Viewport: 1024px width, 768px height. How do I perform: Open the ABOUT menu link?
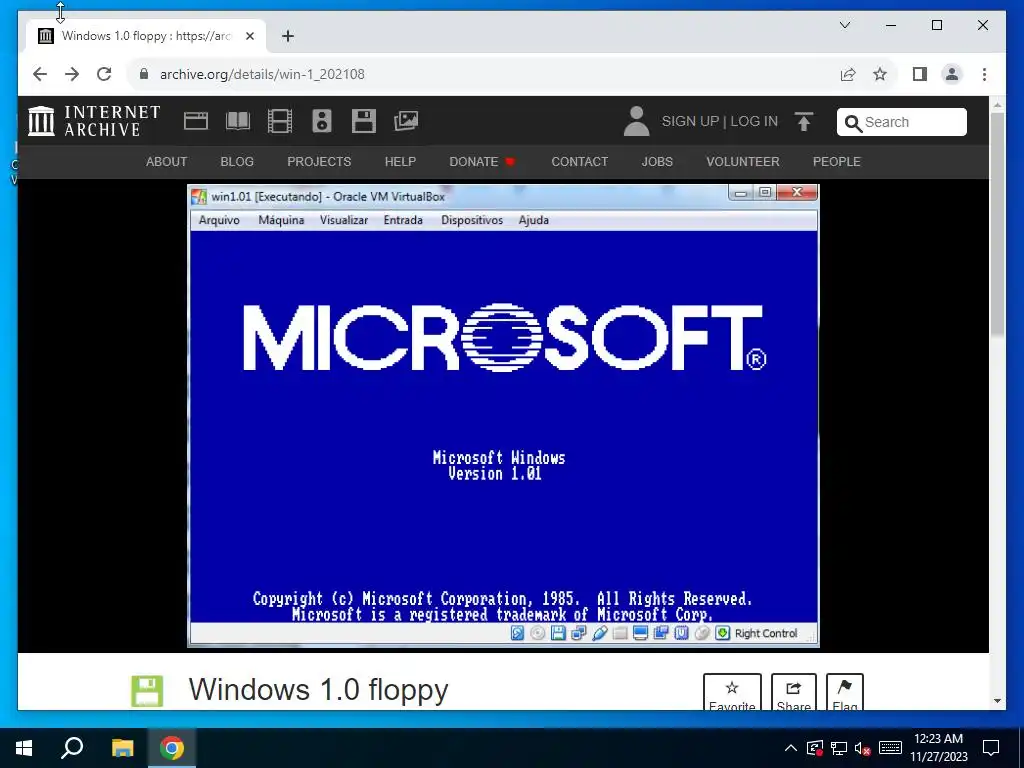pyautogui.click(x=167, y=162)
